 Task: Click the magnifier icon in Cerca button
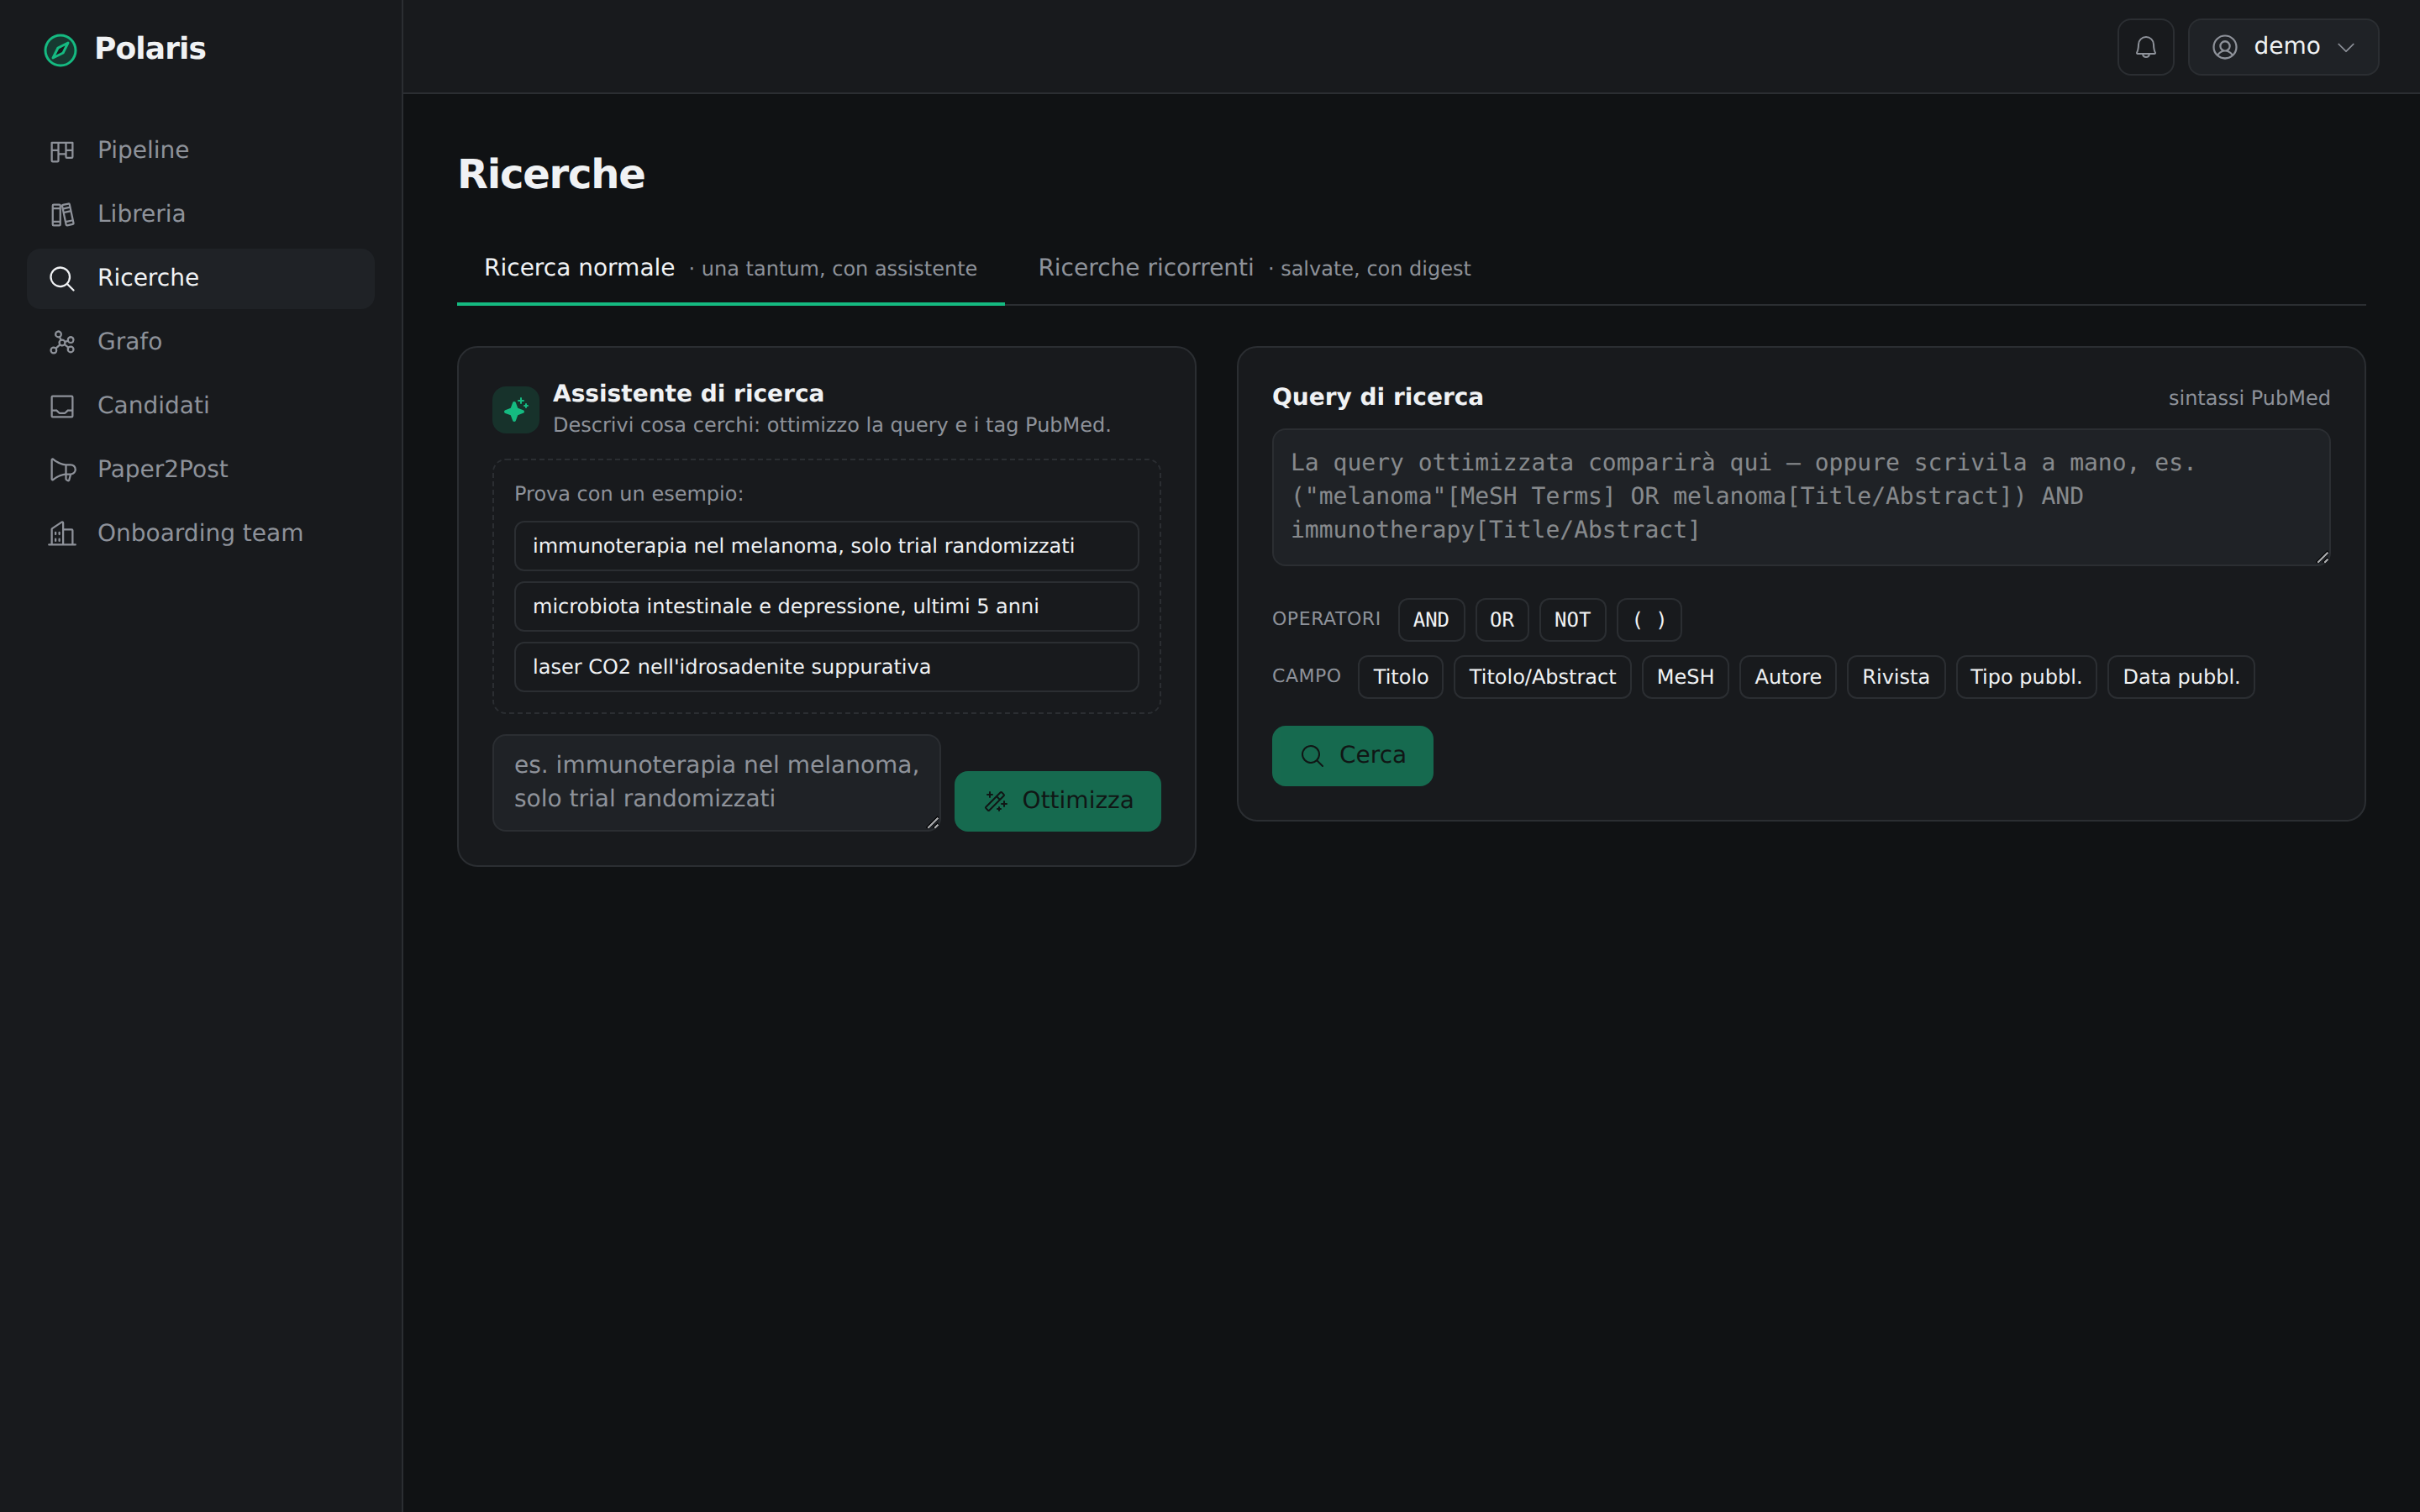(1312, 756)
